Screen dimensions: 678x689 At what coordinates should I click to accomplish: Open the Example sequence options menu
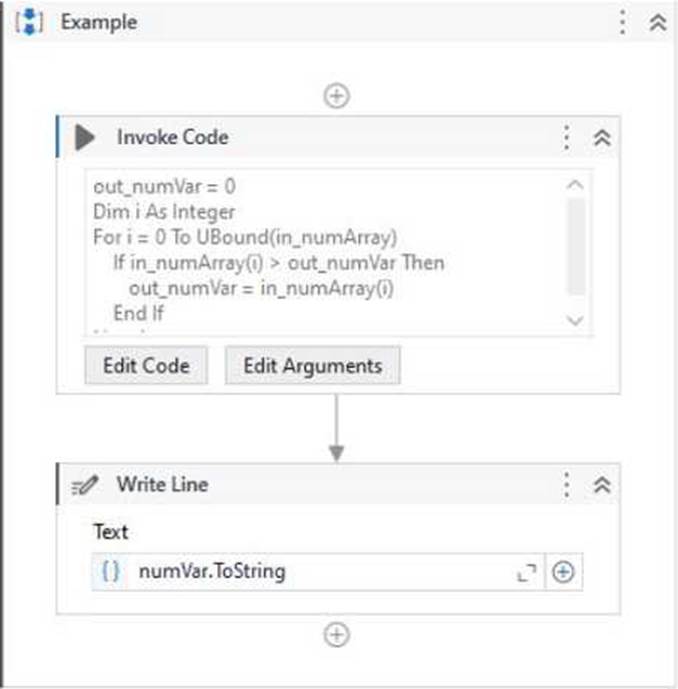[x=622, y=22]
